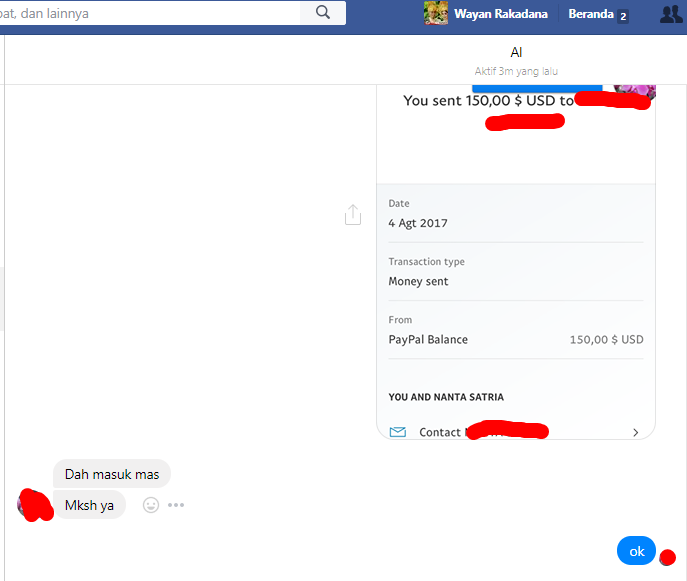The image size is (687, 581).
Task: Click the blue 'ok' message bubble
Action: (636, 551)
